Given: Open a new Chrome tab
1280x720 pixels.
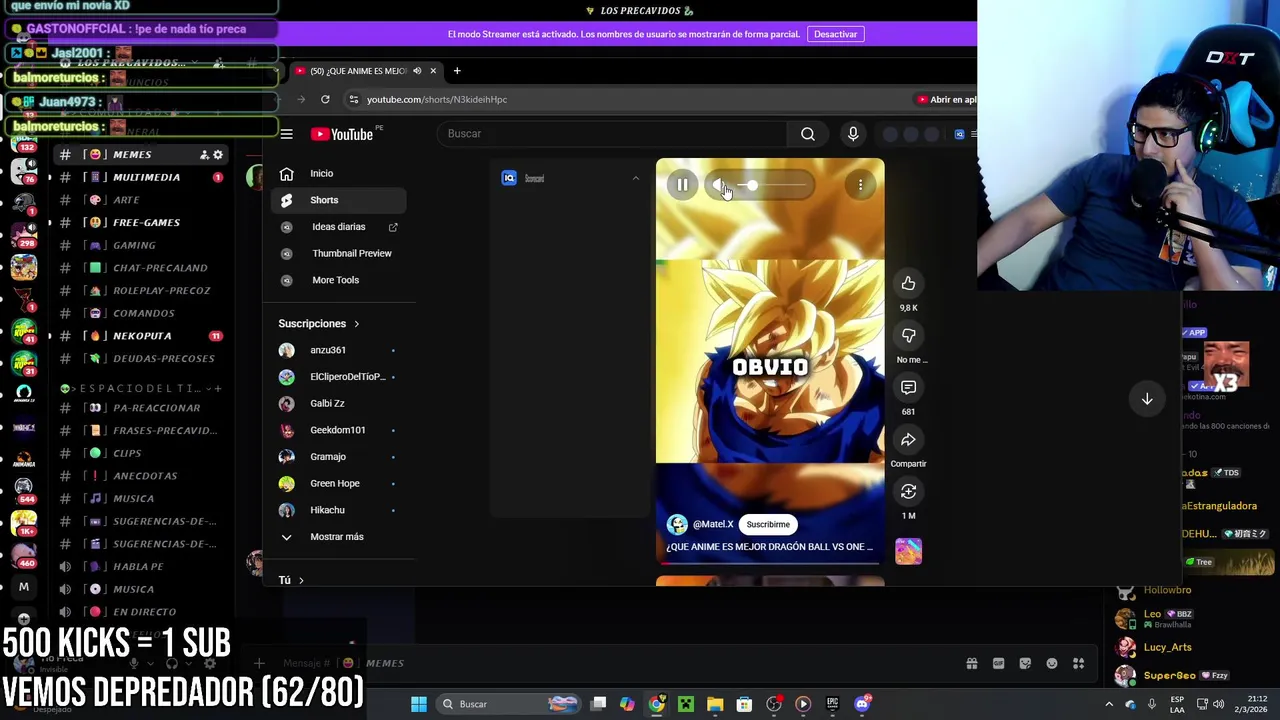Looking at the screenshot, I should coord(457,71).
